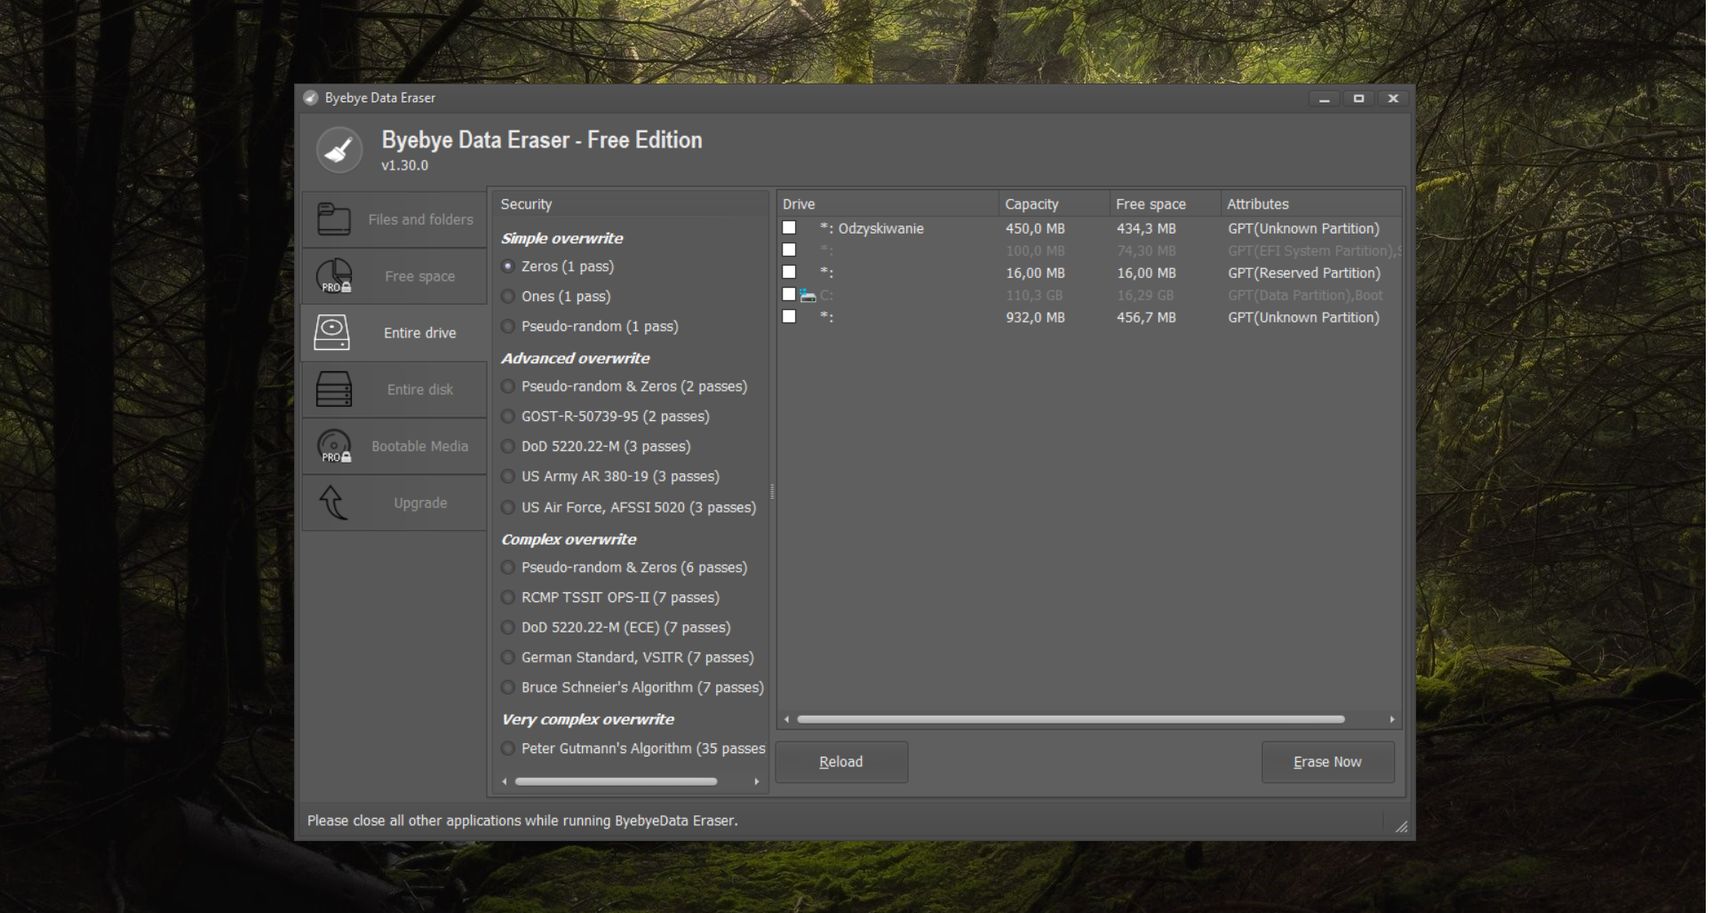Click the Byebye broom logo in header
Screen dimensions: 1720x913
[339, 150]
